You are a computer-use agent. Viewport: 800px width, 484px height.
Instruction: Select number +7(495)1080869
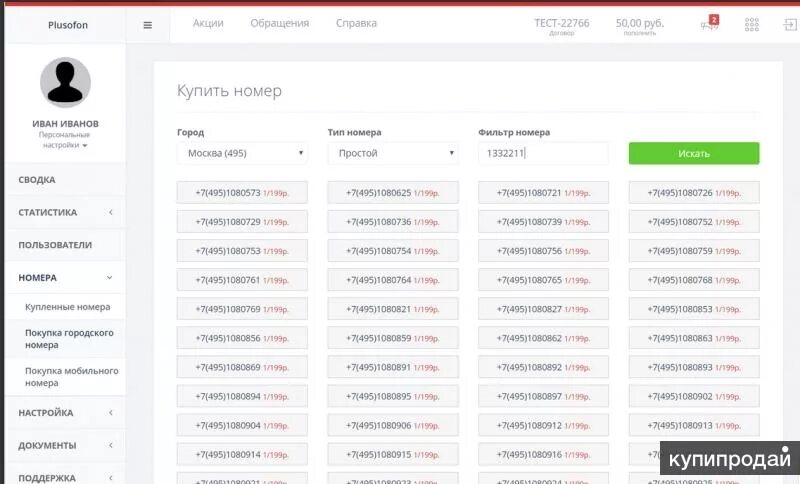click(242, 367)
